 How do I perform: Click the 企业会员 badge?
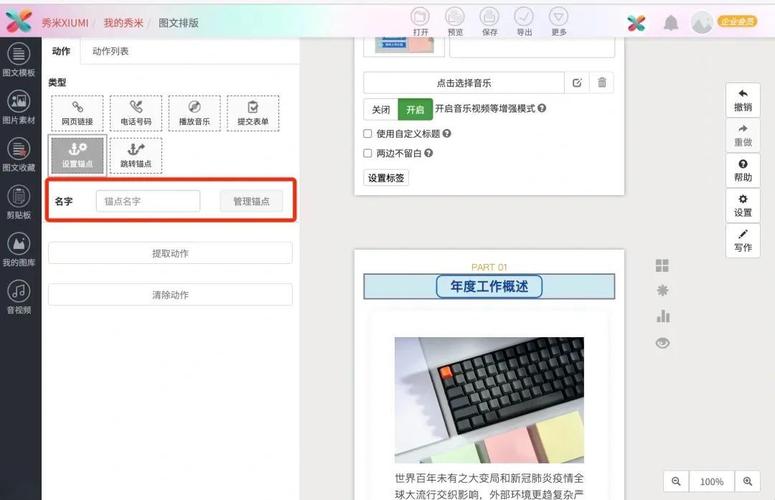click(x=737, y=21)
